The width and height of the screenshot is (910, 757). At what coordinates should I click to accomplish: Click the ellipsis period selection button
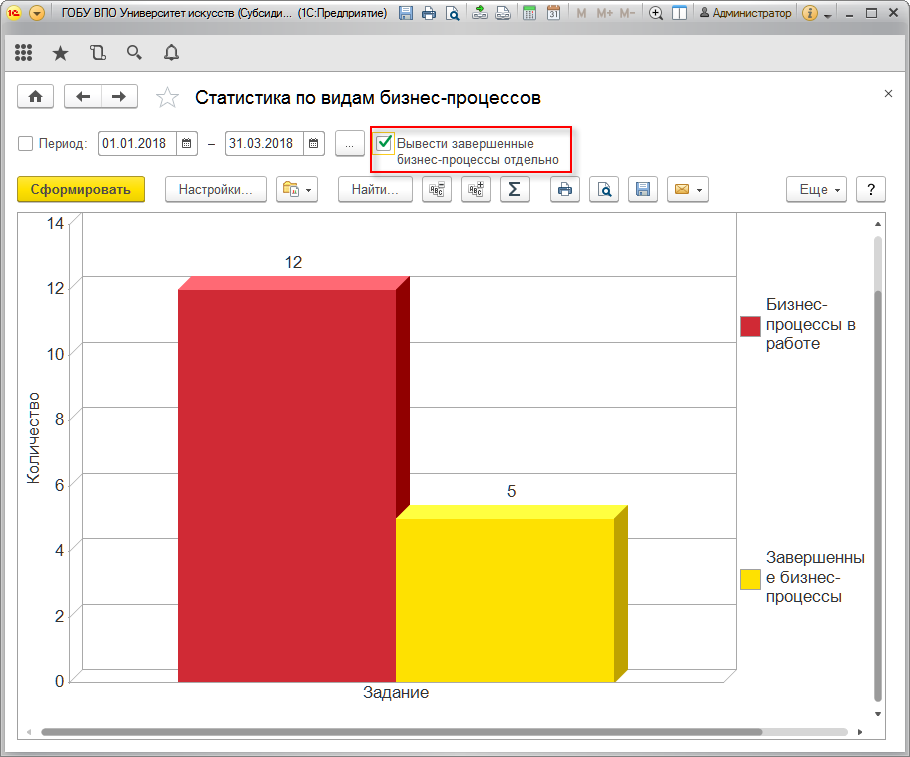click(349, 143)
